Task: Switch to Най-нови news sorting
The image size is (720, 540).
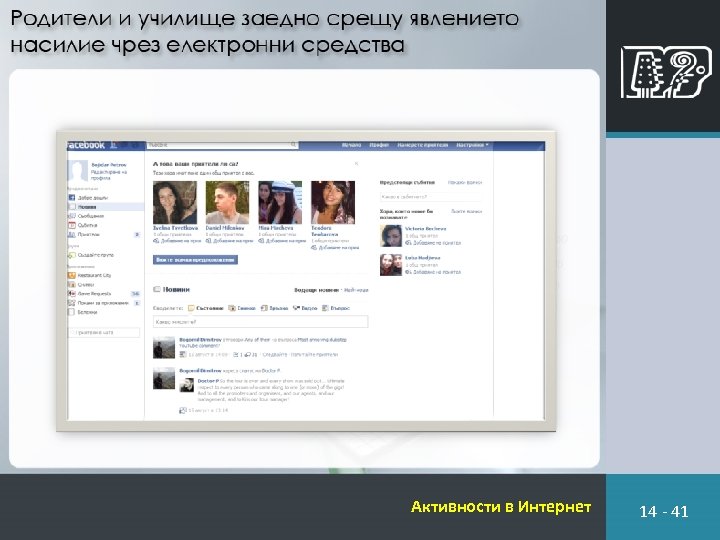Action: point(356,290)
